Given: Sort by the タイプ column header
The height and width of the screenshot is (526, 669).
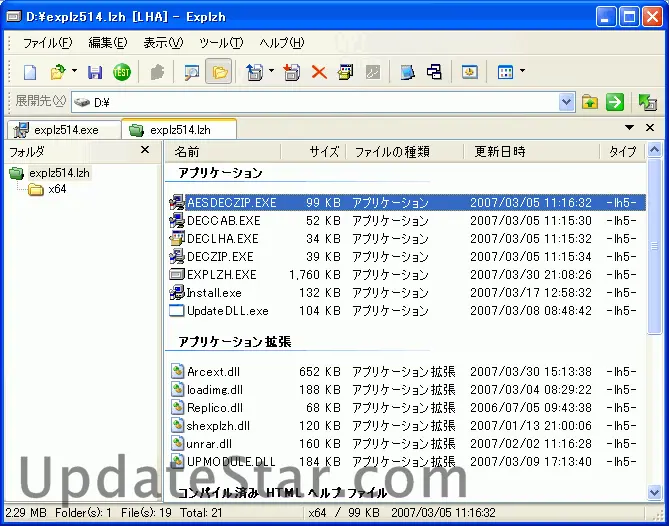Looking at the screenshot, I should click(622, 151).
